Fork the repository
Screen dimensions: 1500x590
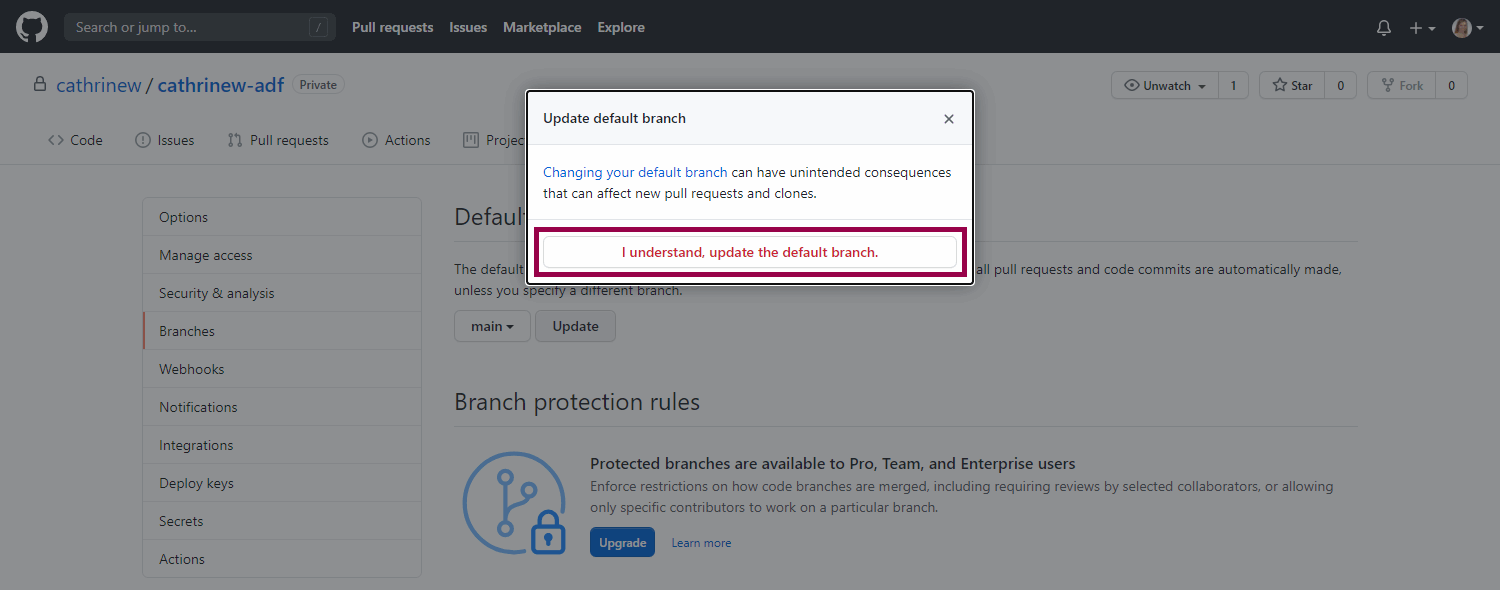tap(1402, 86)
